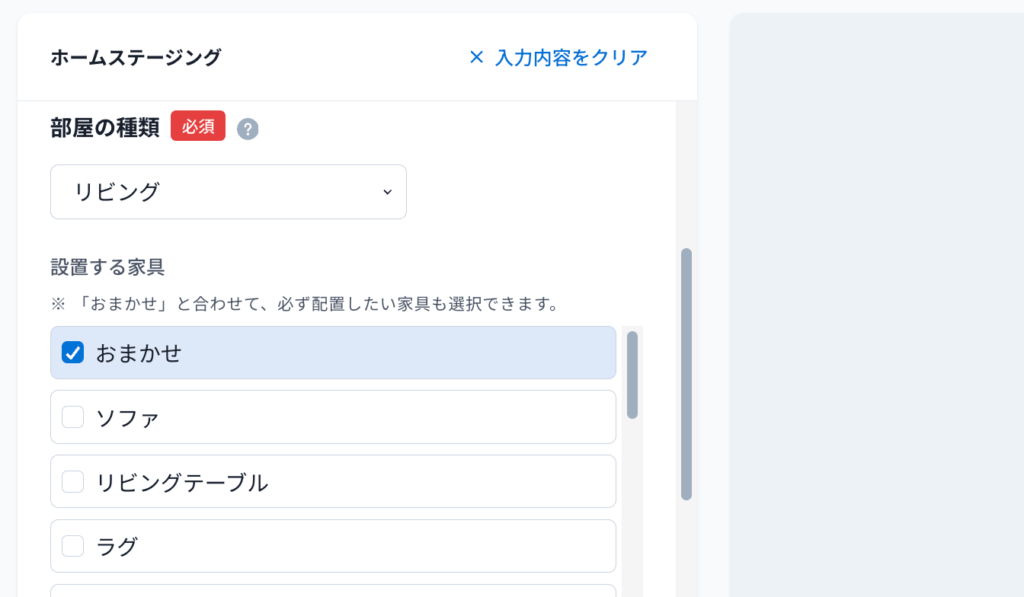Check the リビングテーブル checkbox
Screen dimensions: 1024x597
(72, 481)
